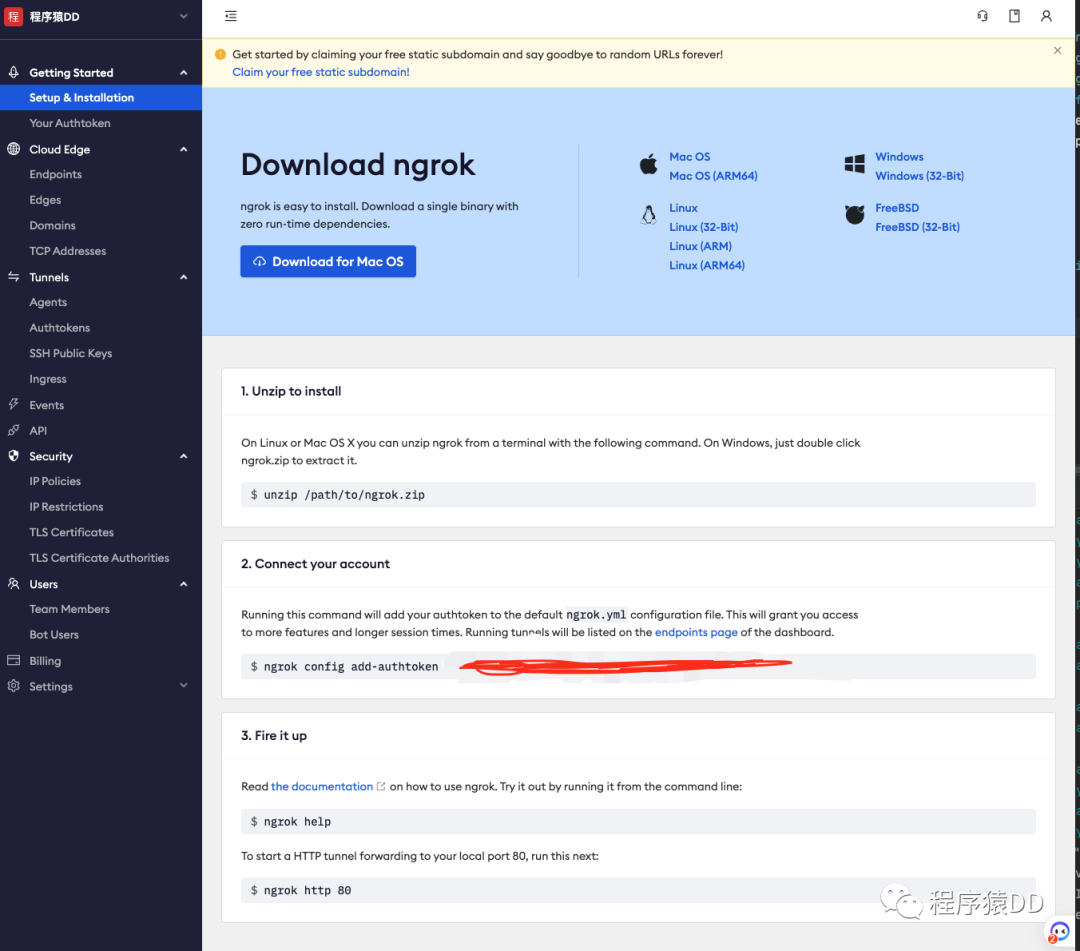Click Claim your free static subdomain link
This screenshot has height=951, width=1080.
pyautogui.click(x=320, y=72)
